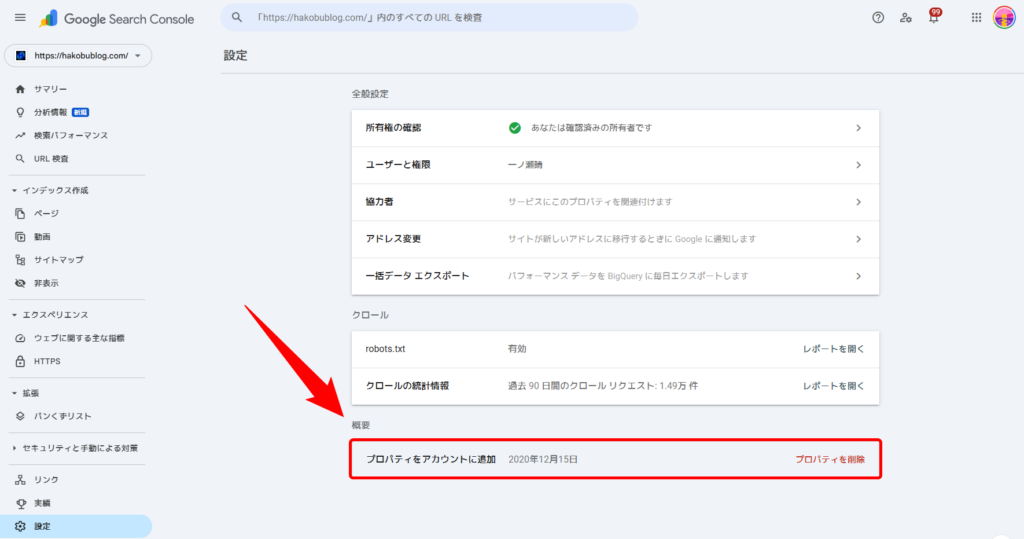Open the 所有権の確認 settings row
1024x539 pixels.
[x=615, y=128]
